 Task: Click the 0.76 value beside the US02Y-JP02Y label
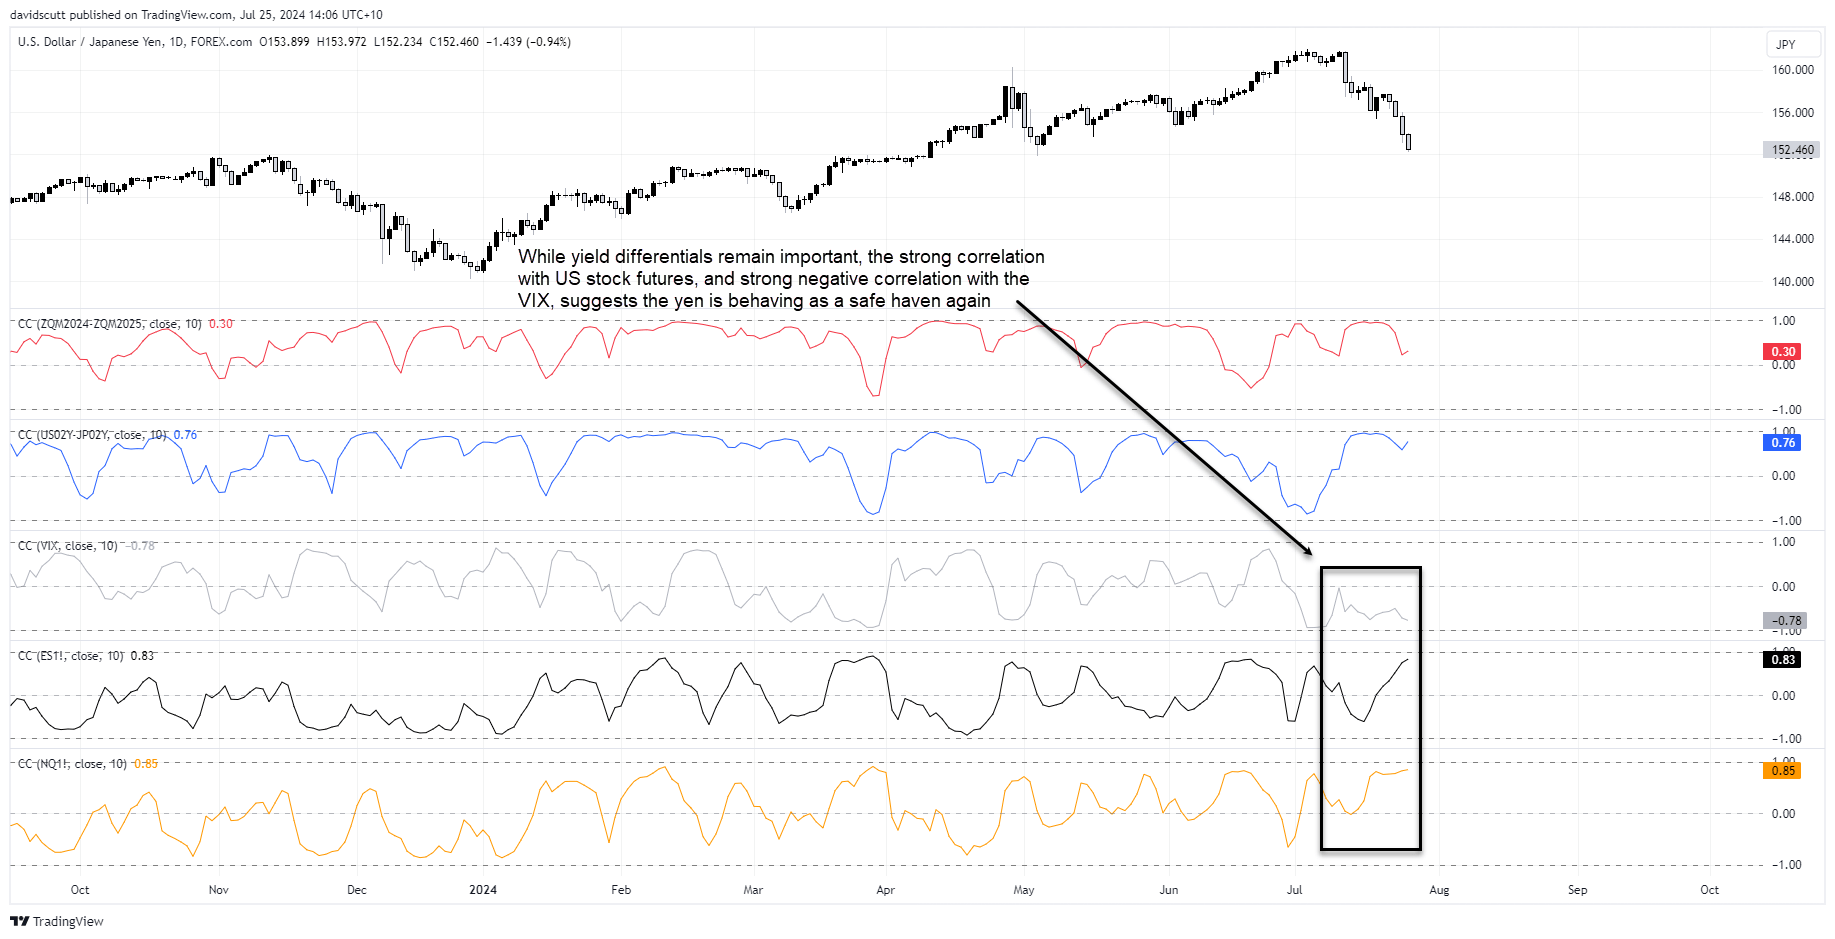point(185,435)
